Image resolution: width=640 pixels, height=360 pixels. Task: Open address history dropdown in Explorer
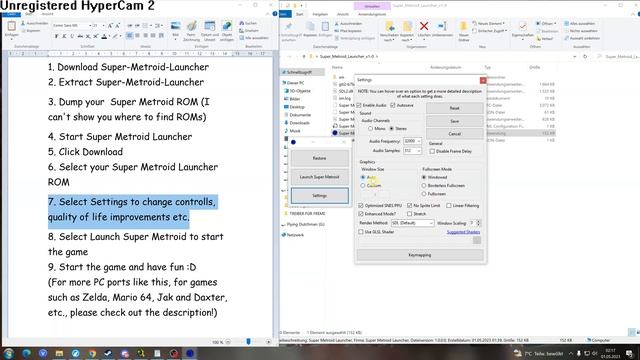(x=574, y=57)
